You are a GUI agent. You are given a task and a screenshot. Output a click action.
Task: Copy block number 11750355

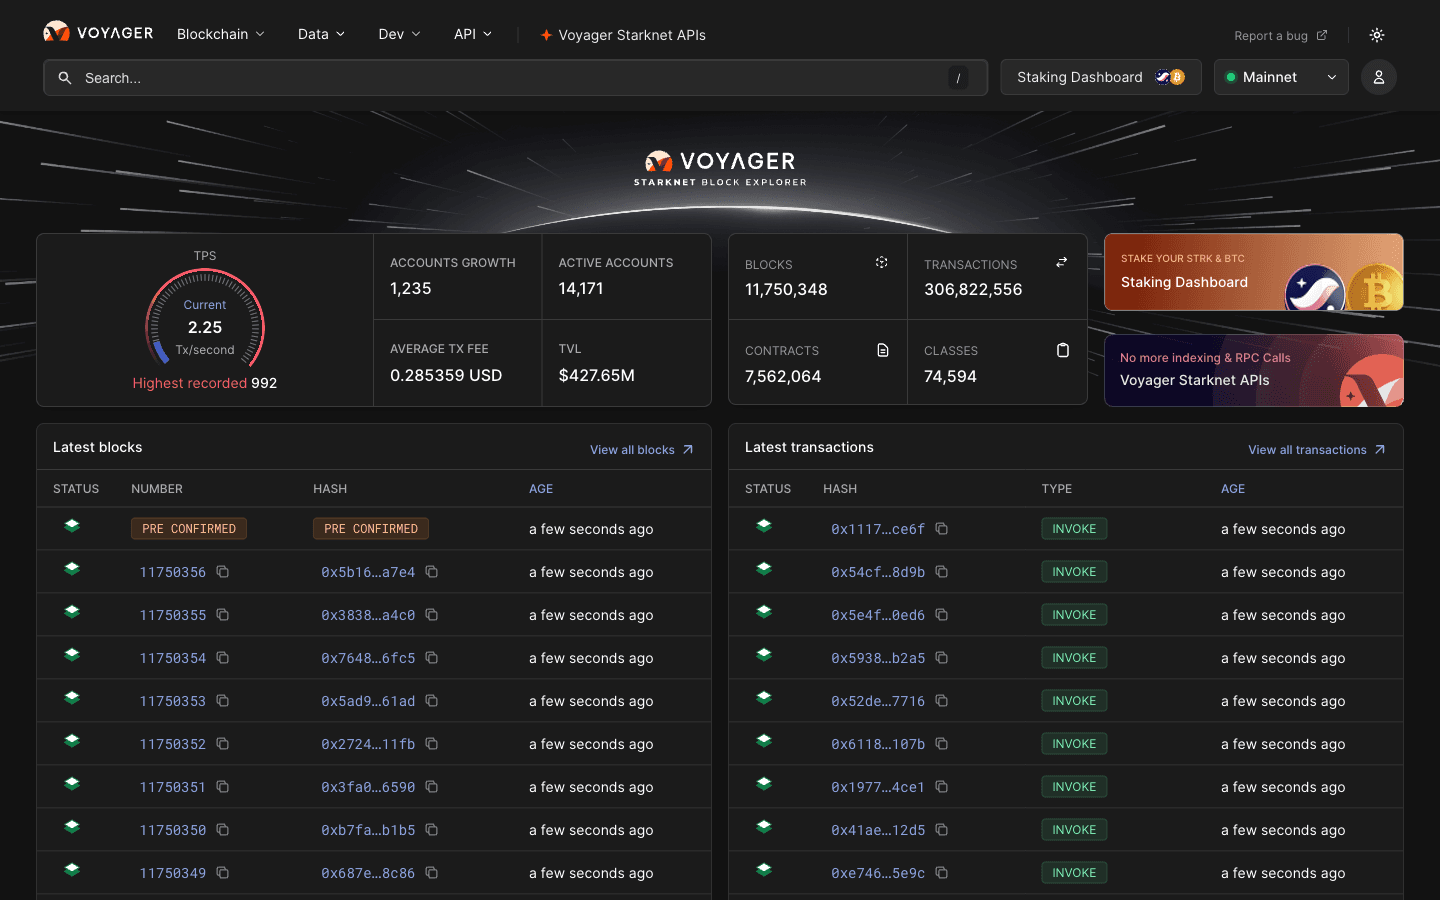pyautogui.click(x=223, y=615)
